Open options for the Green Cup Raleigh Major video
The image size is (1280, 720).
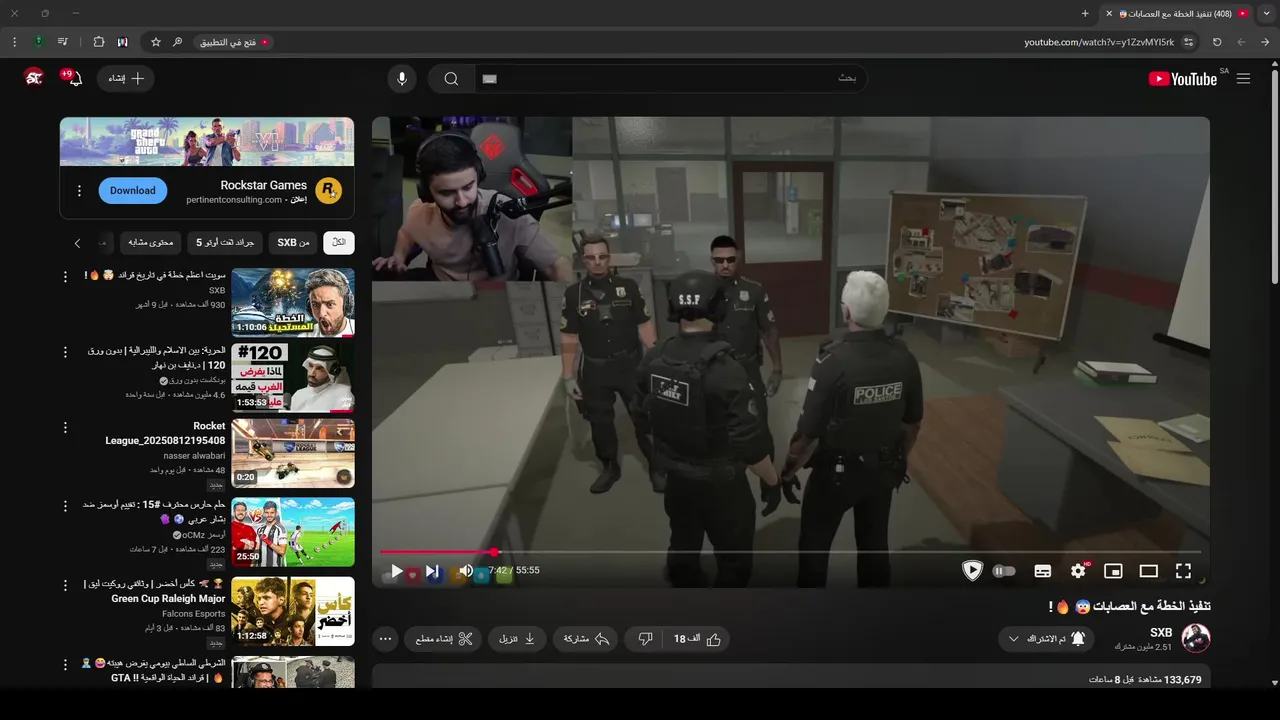pos(65,585)
